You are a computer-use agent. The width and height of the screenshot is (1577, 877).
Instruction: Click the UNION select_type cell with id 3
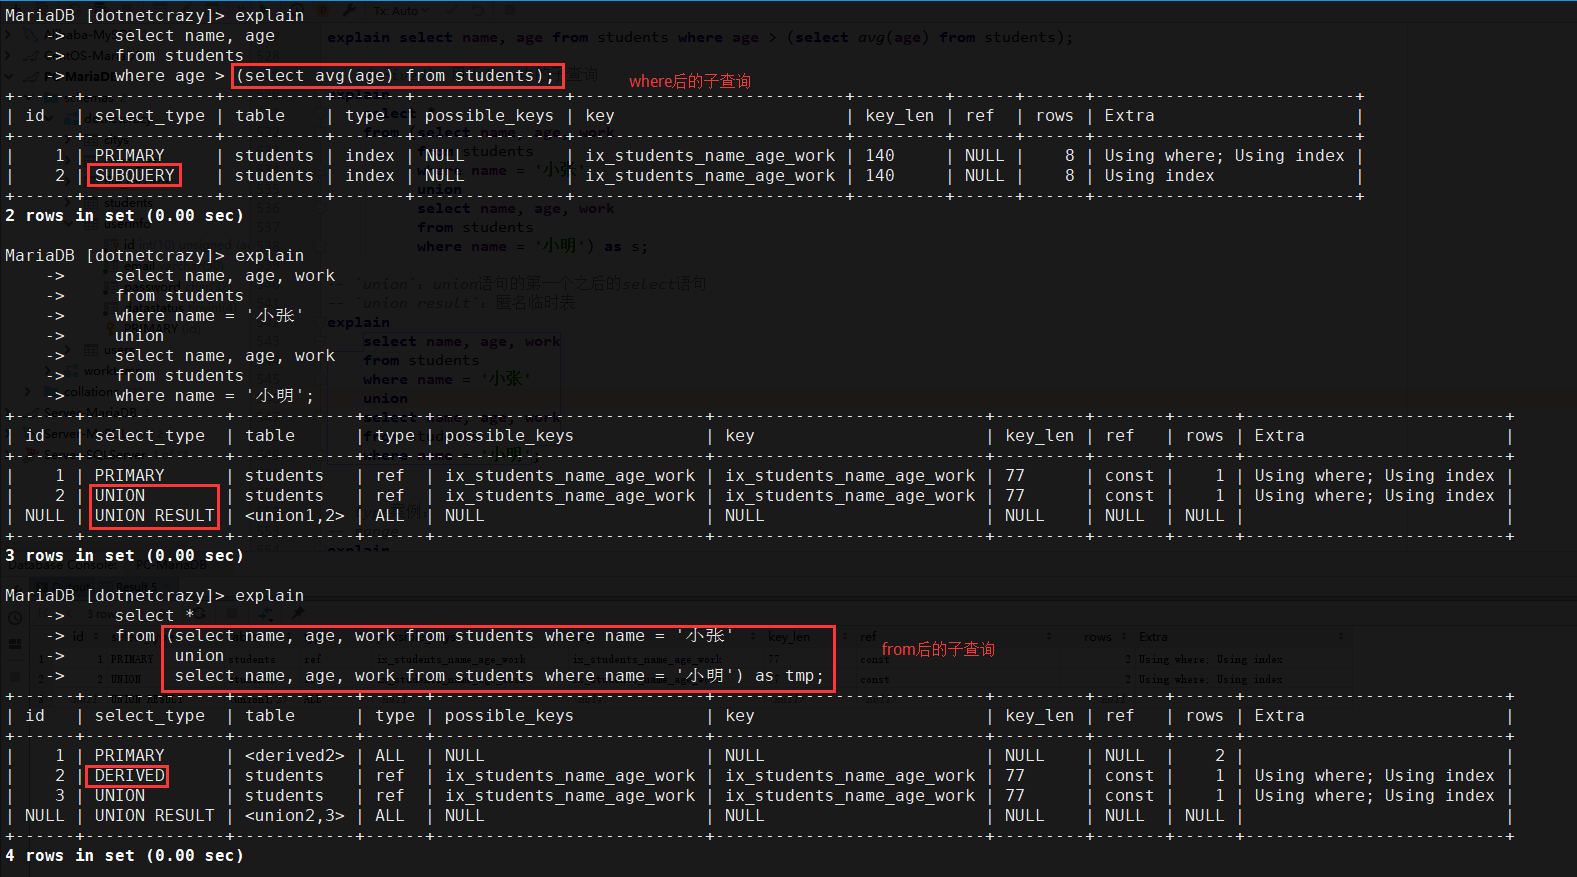point(119,796)
